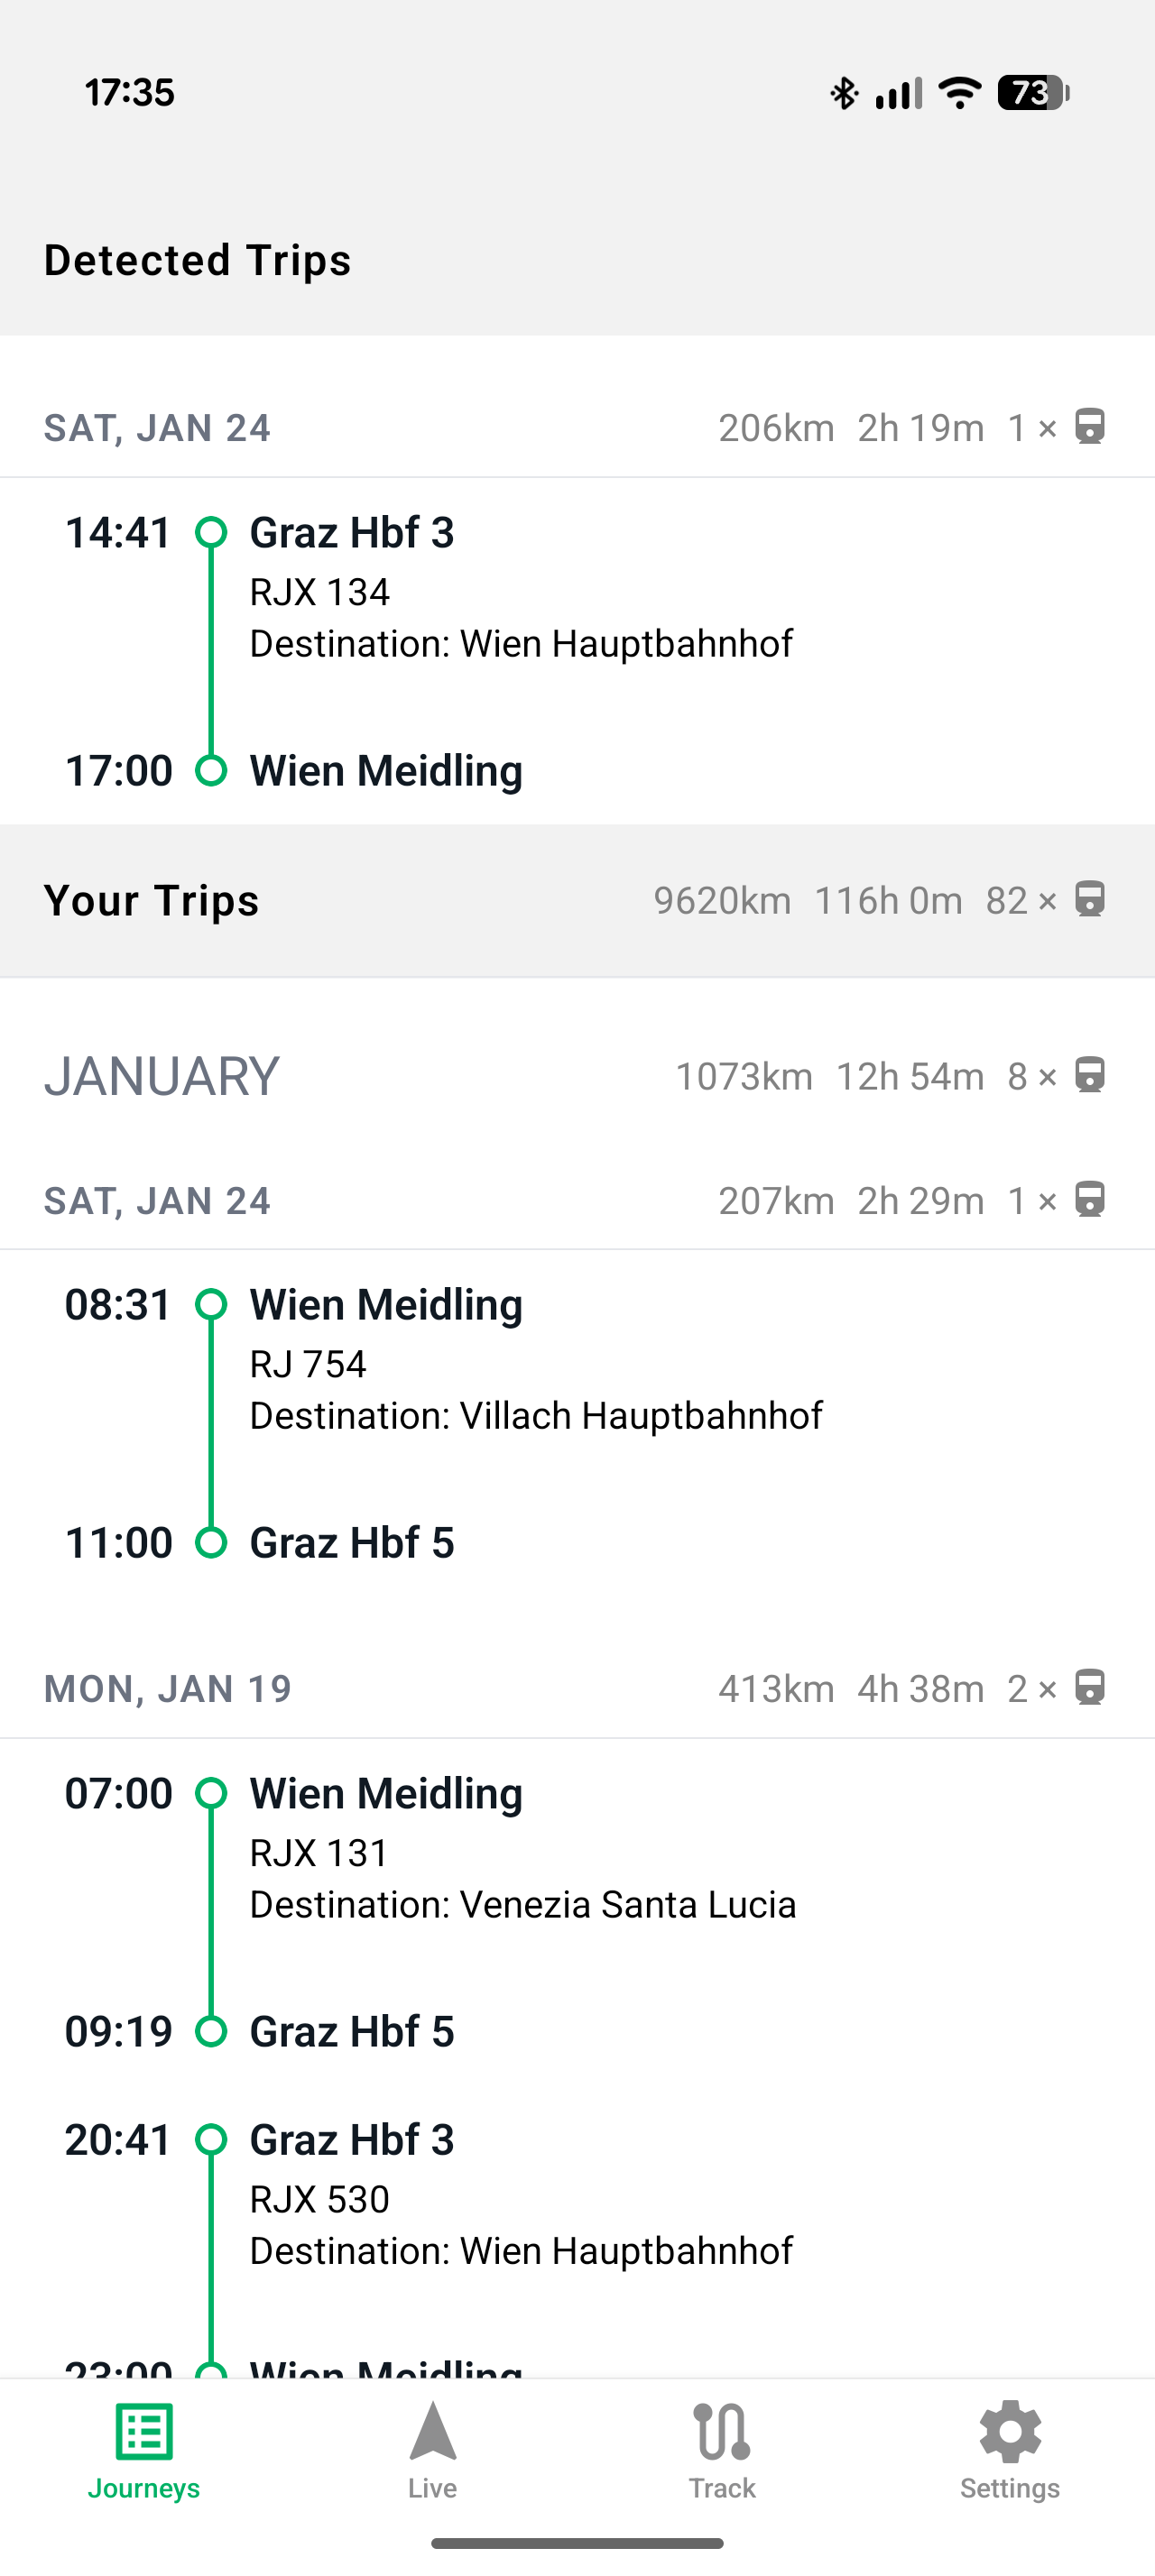Tap the Bluetooth icon in status bar
The width and height of the screenshot is (1155, 2576).
coord(844,93)
